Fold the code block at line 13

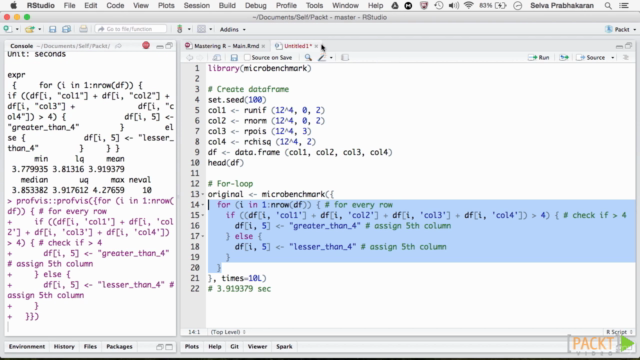click(x=203, y=195)
